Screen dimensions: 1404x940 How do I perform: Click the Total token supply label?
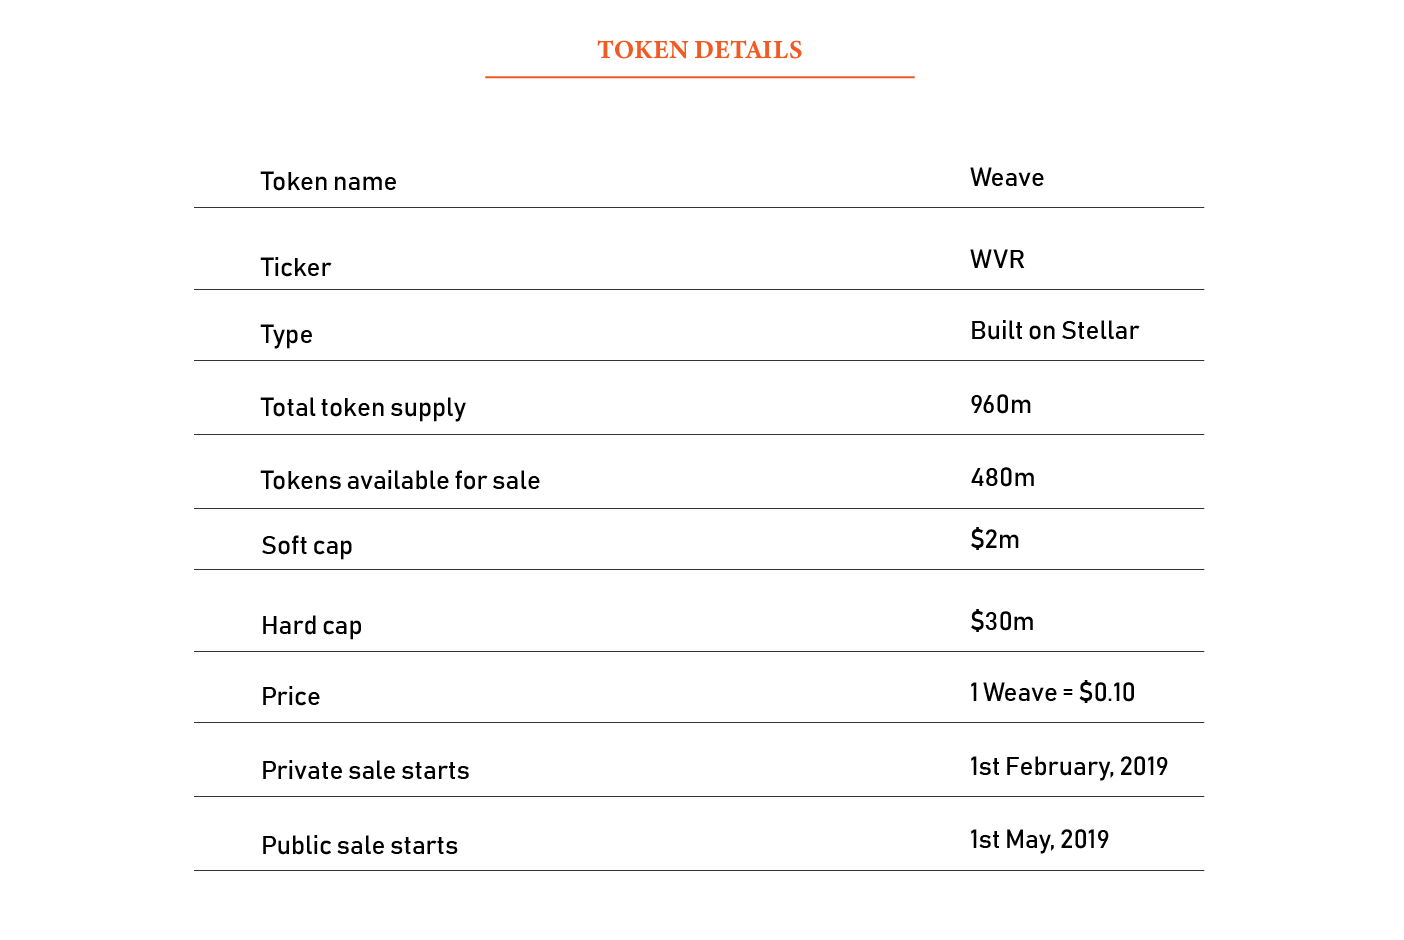coord(363,408)
